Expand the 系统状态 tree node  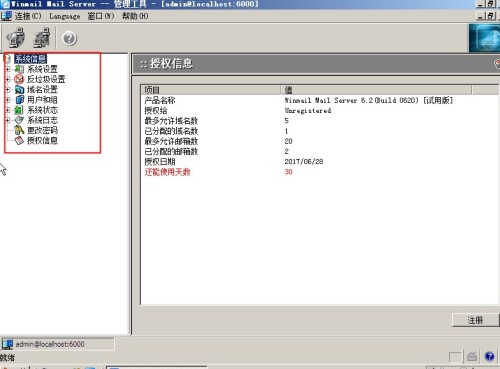click(8, 110)
